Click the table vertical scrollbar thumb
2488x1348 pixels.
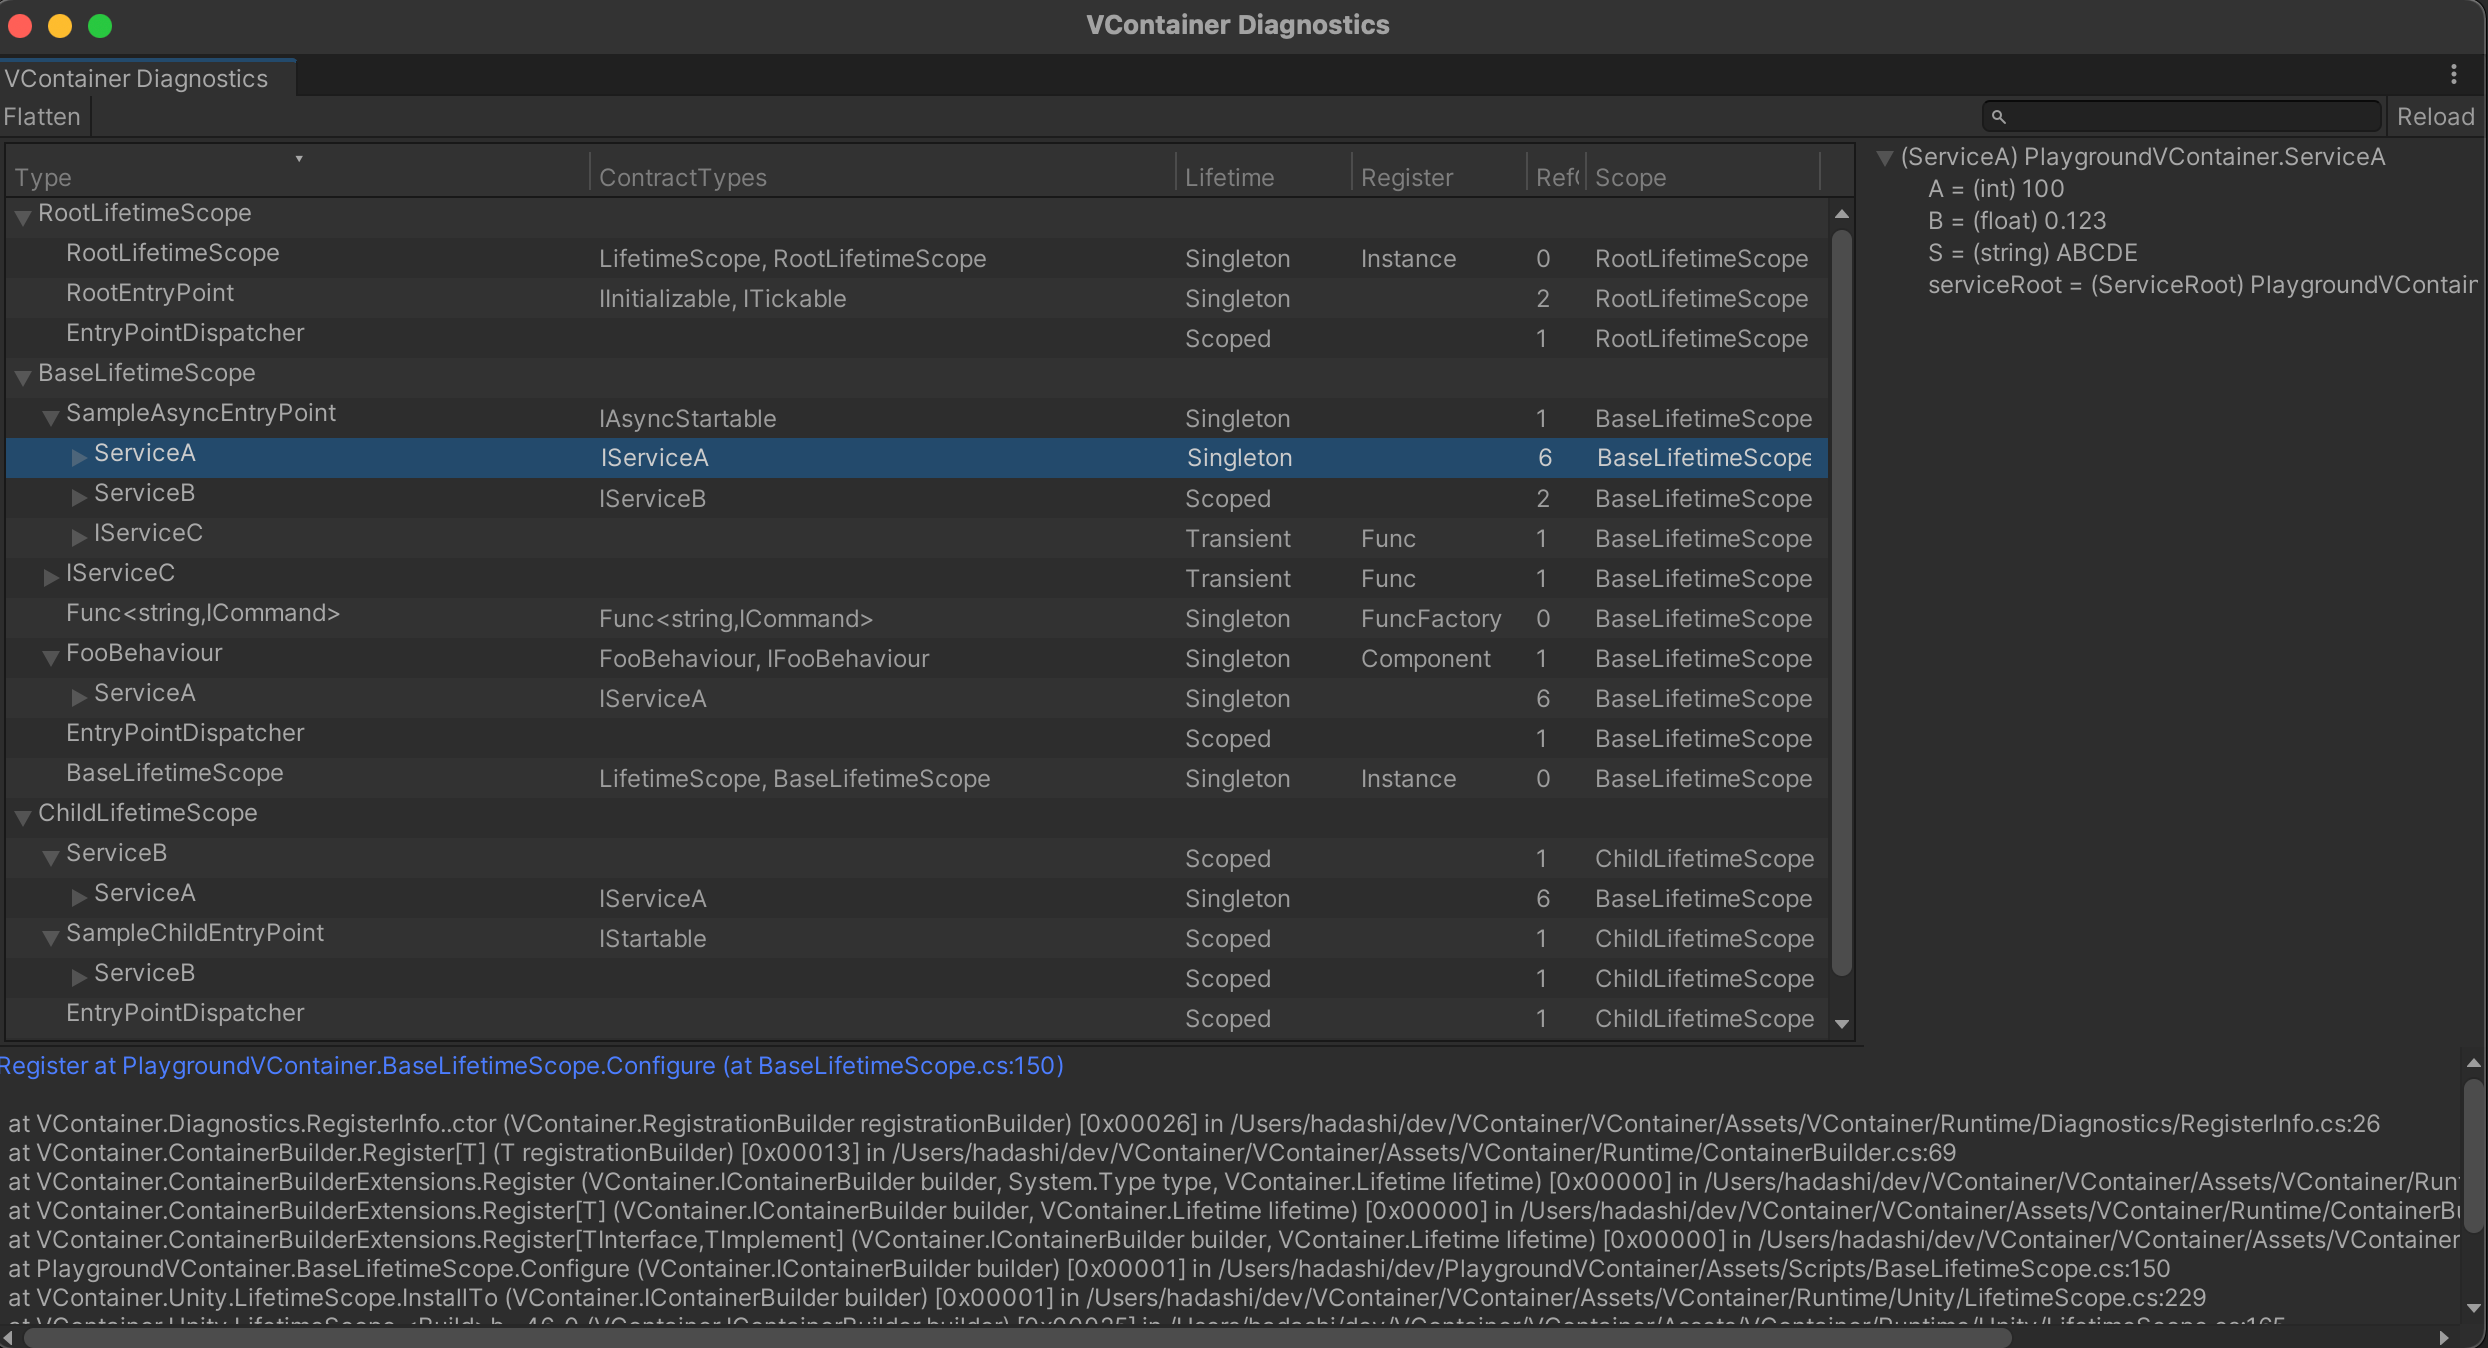coord(1841,600)
